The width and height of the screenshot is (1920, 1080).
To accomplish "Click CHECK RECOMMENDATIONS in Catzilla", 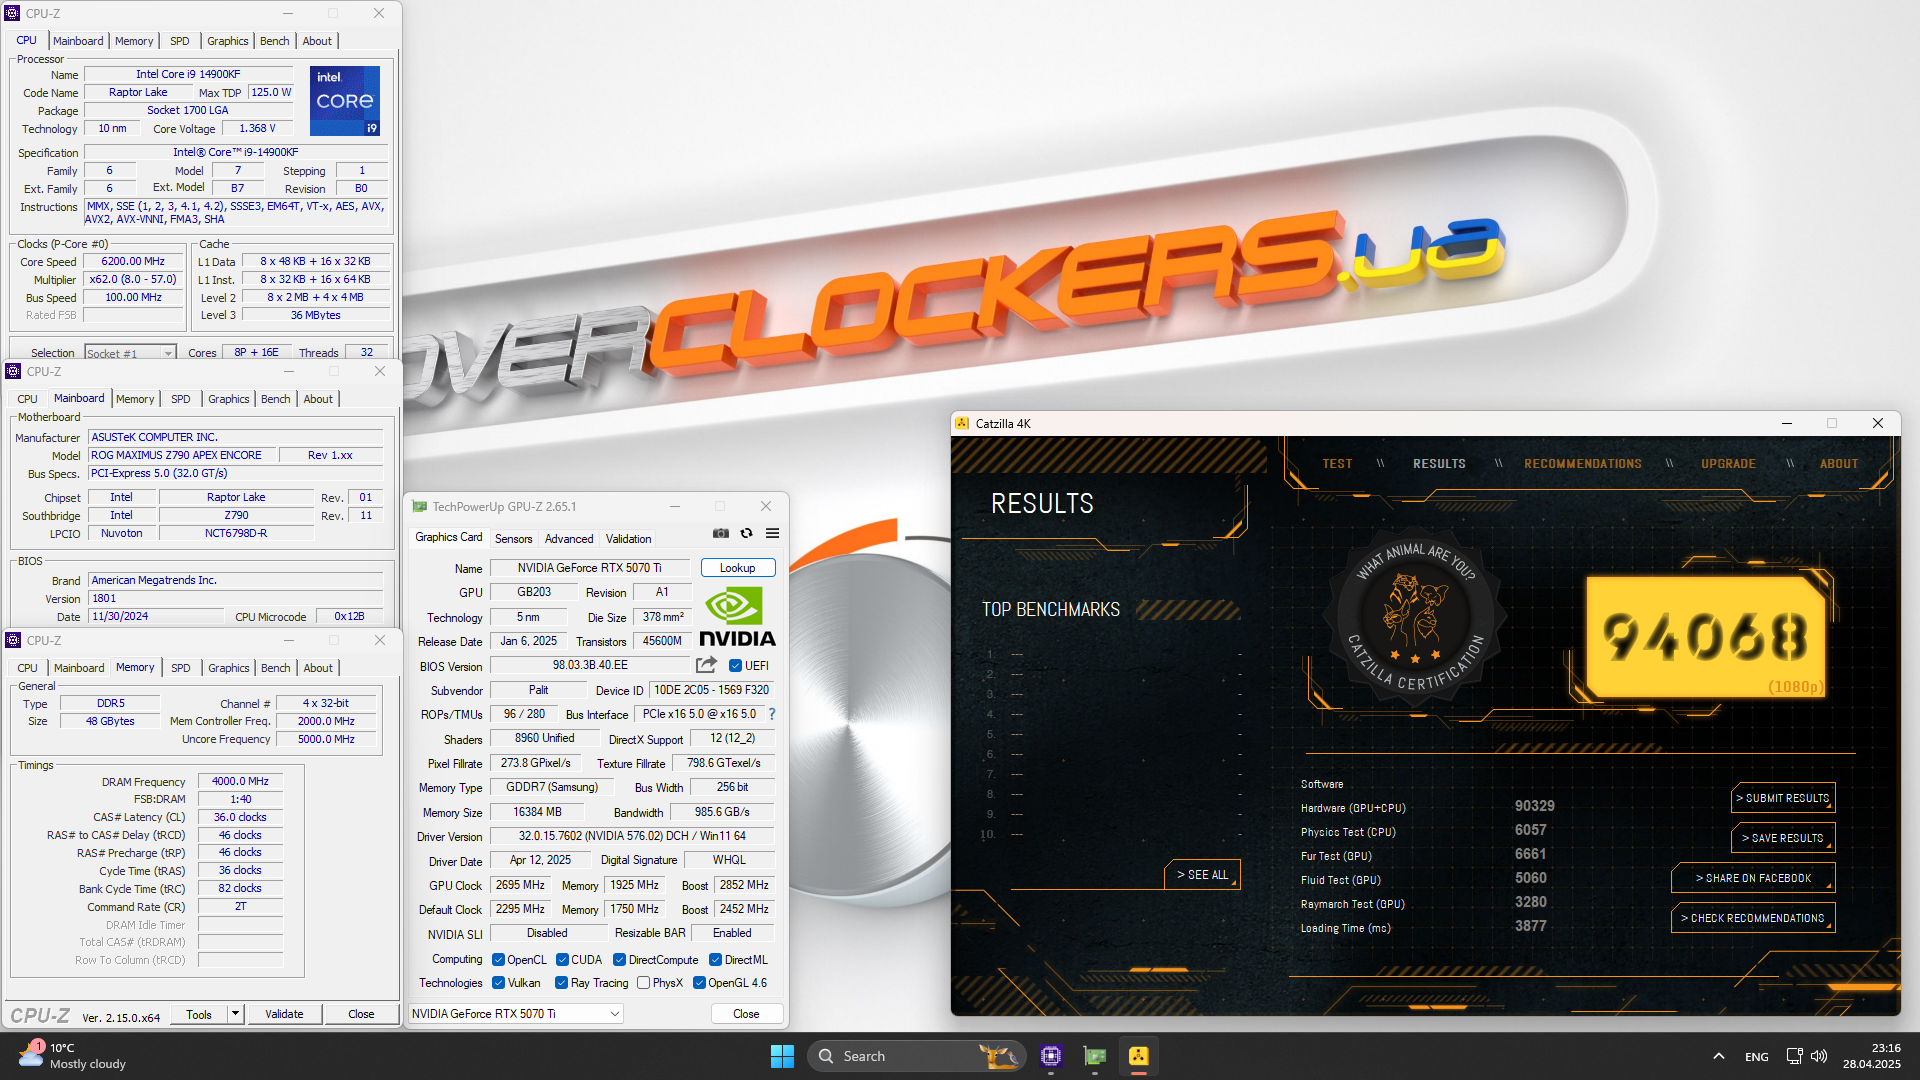I will point(1753,918).
